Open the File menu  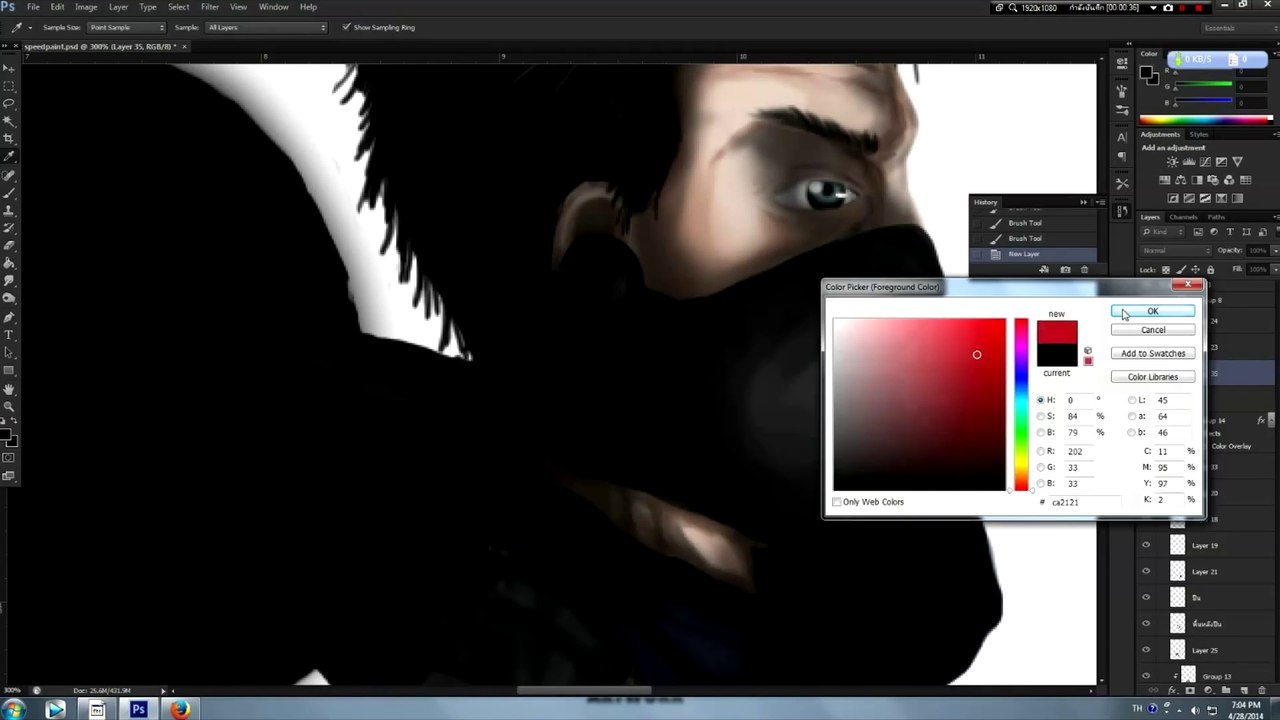33,7
